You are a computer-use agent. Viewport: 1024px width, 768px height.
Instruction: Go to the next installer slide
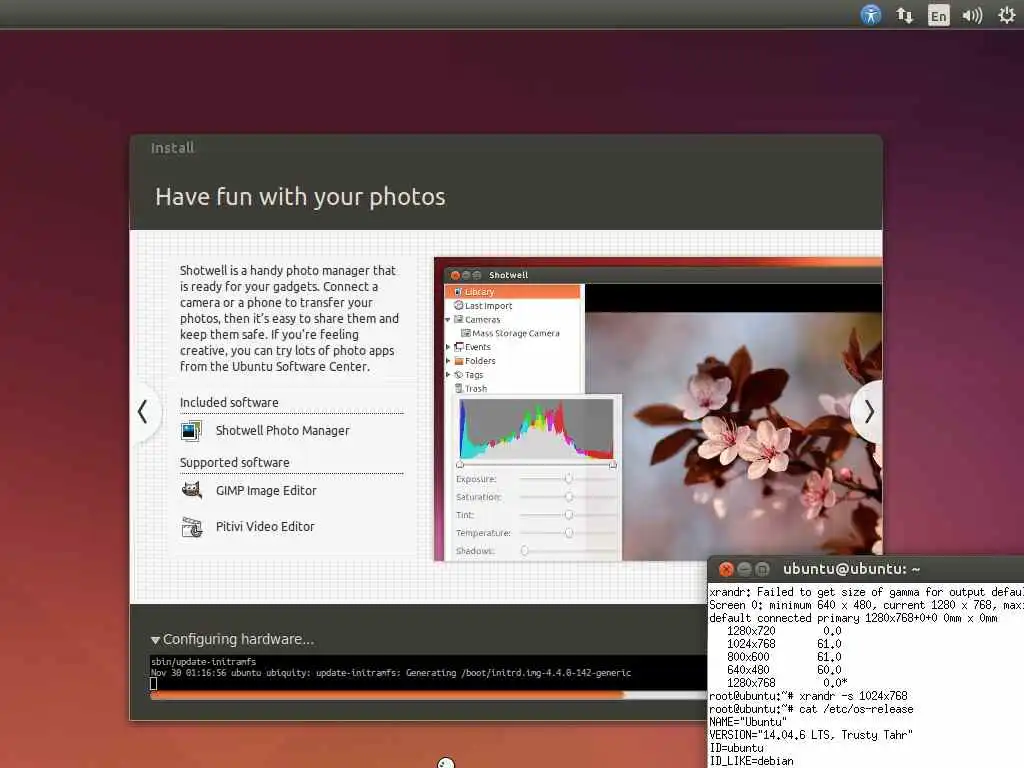[869, 411]
